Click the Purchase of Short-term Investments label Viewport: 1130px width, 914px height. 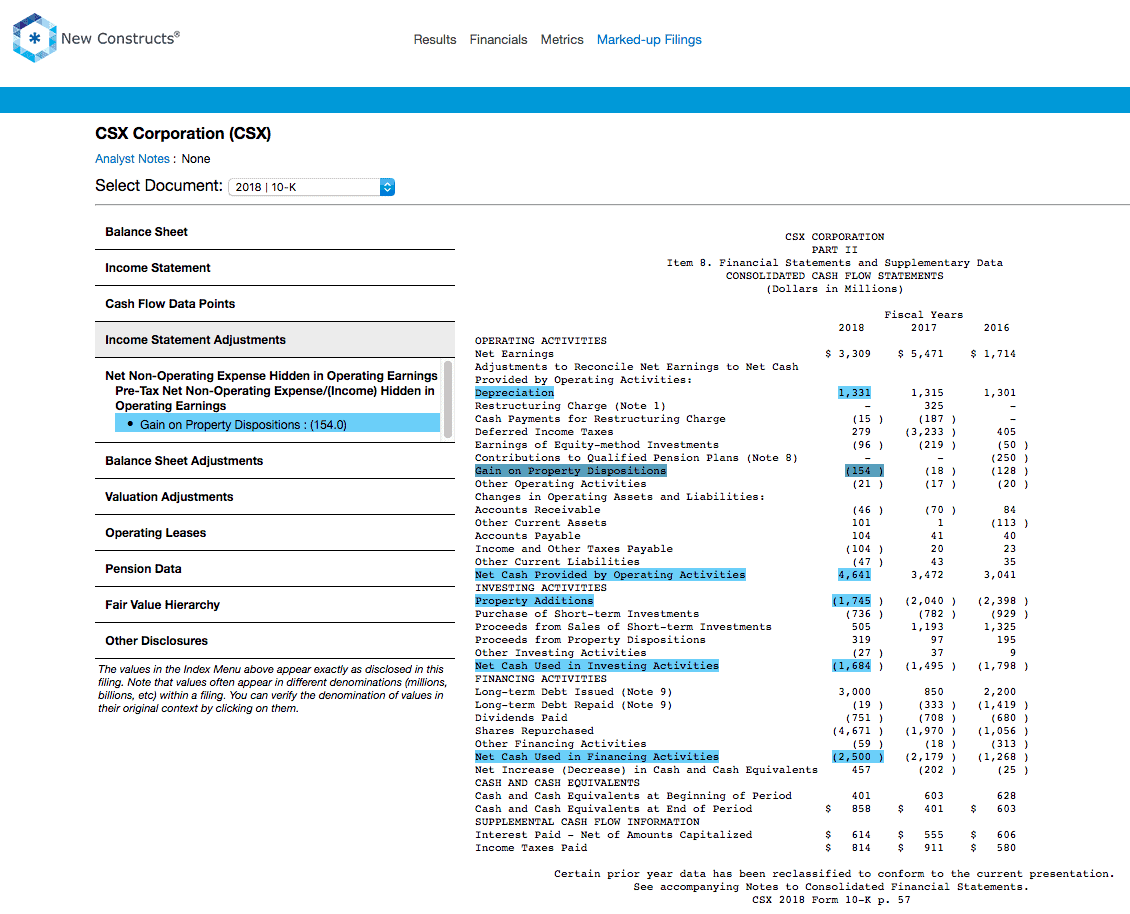click(x=587, y=613)
